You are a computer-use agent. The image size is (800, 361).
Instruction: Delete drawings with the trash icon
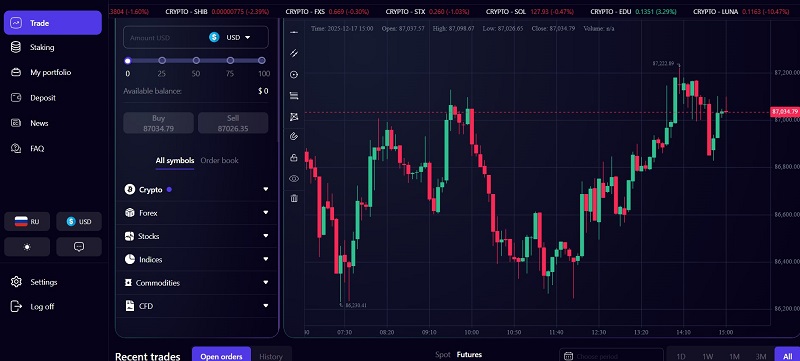[x=294, y=198]
